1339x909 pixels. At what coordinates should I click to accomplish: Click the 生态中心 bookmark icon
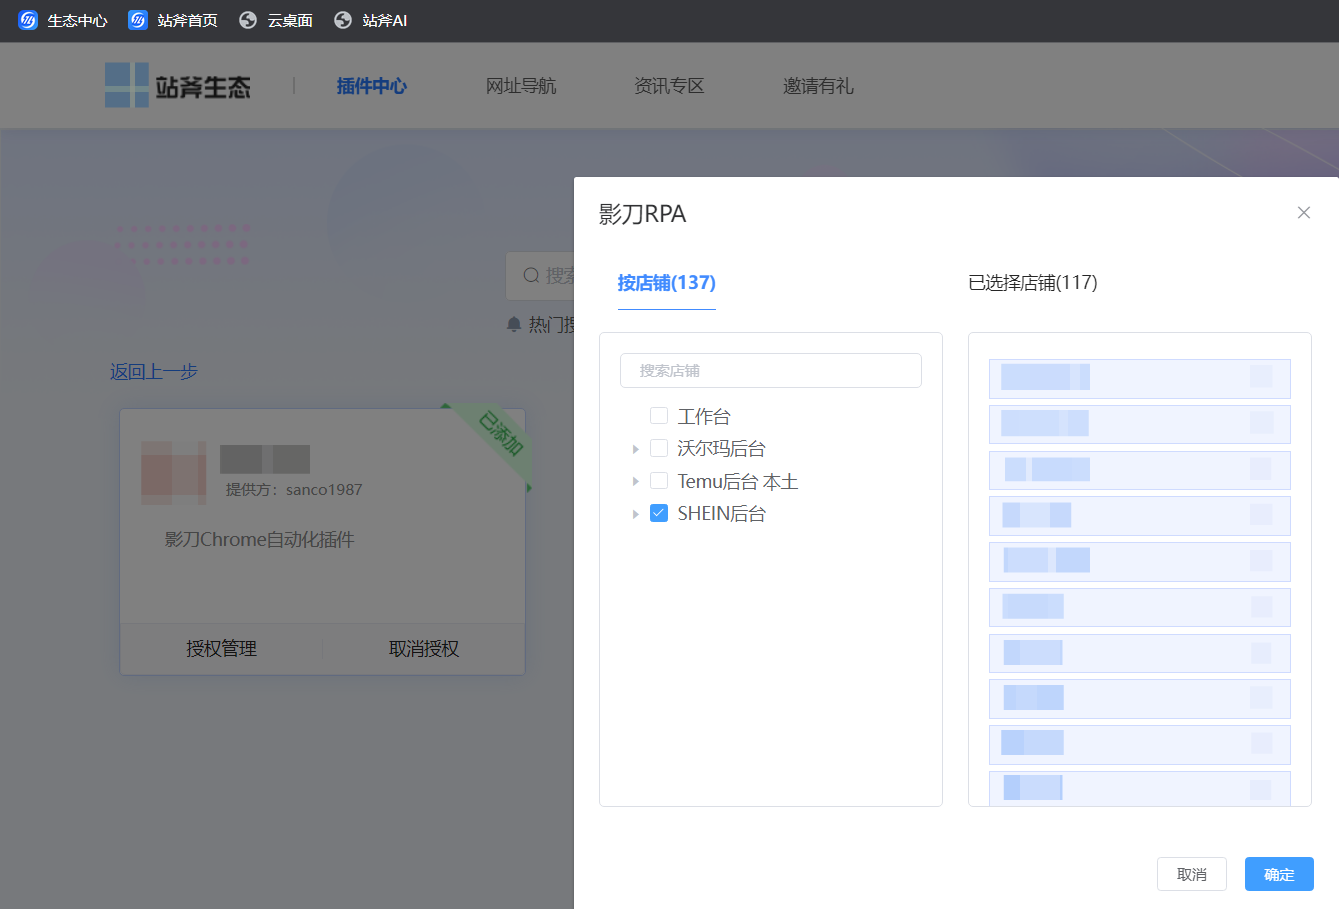[28, 20]
